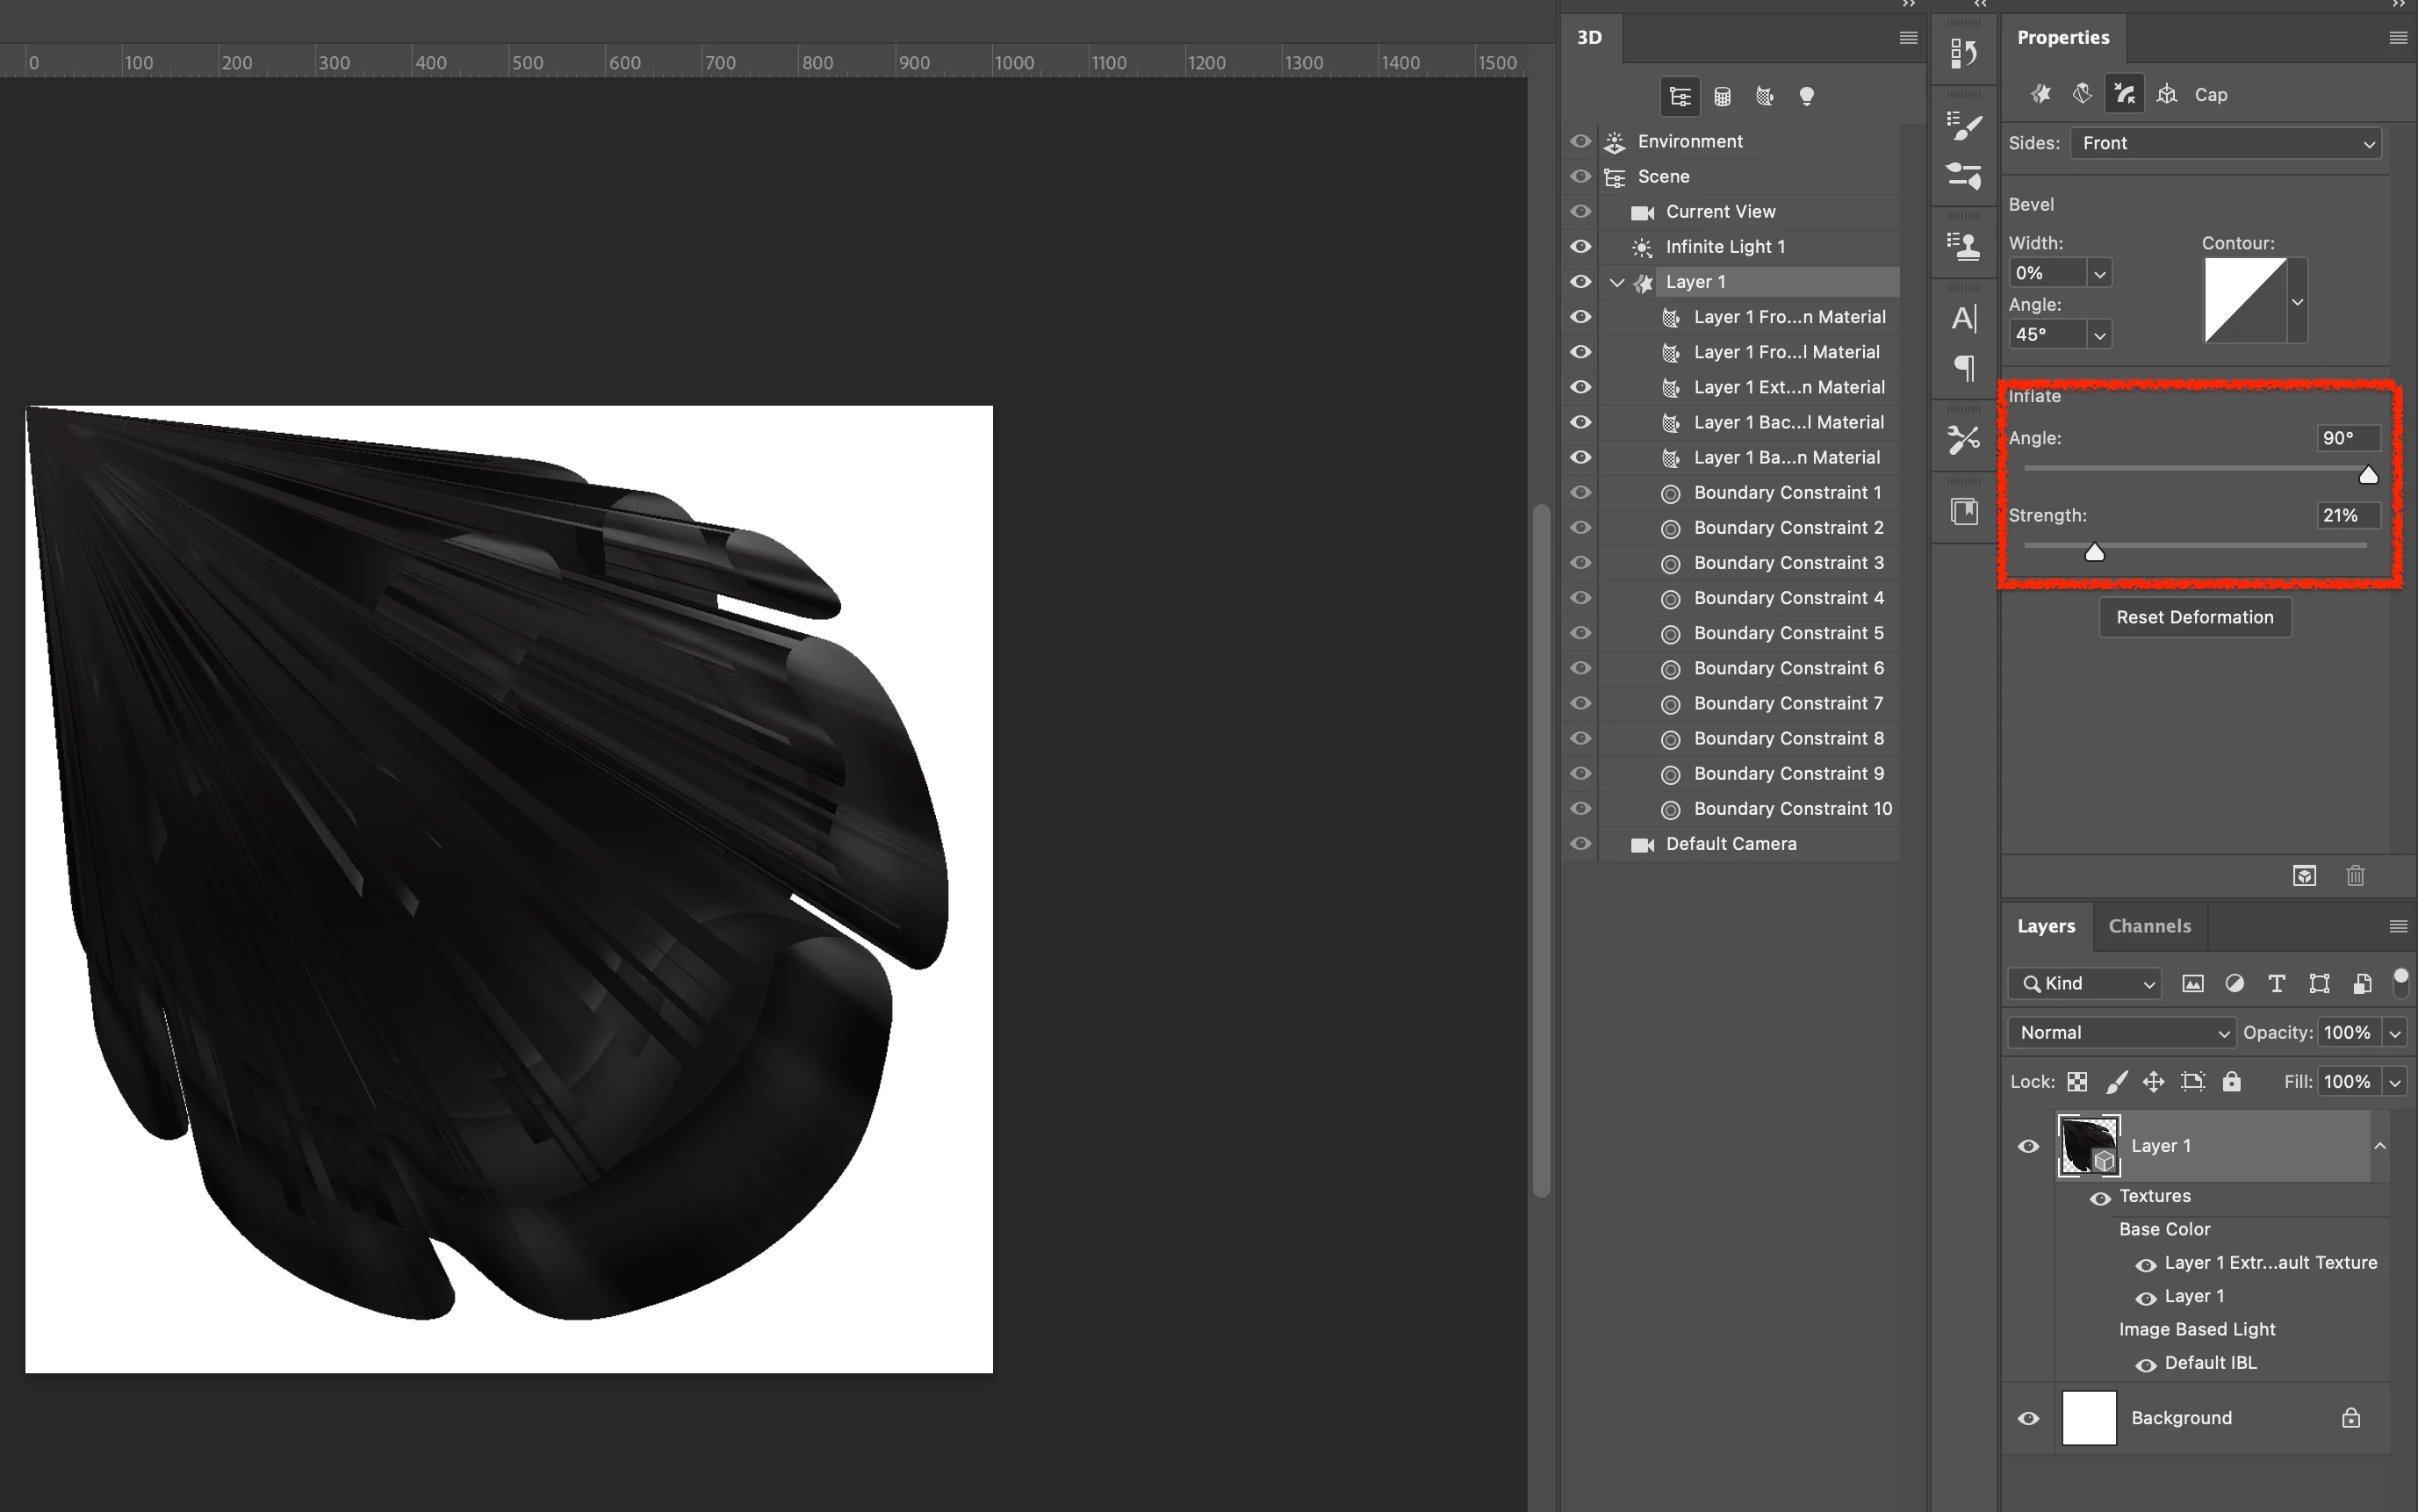
Task: Hide the Default IBL texture
Action: point(2145,1364)
